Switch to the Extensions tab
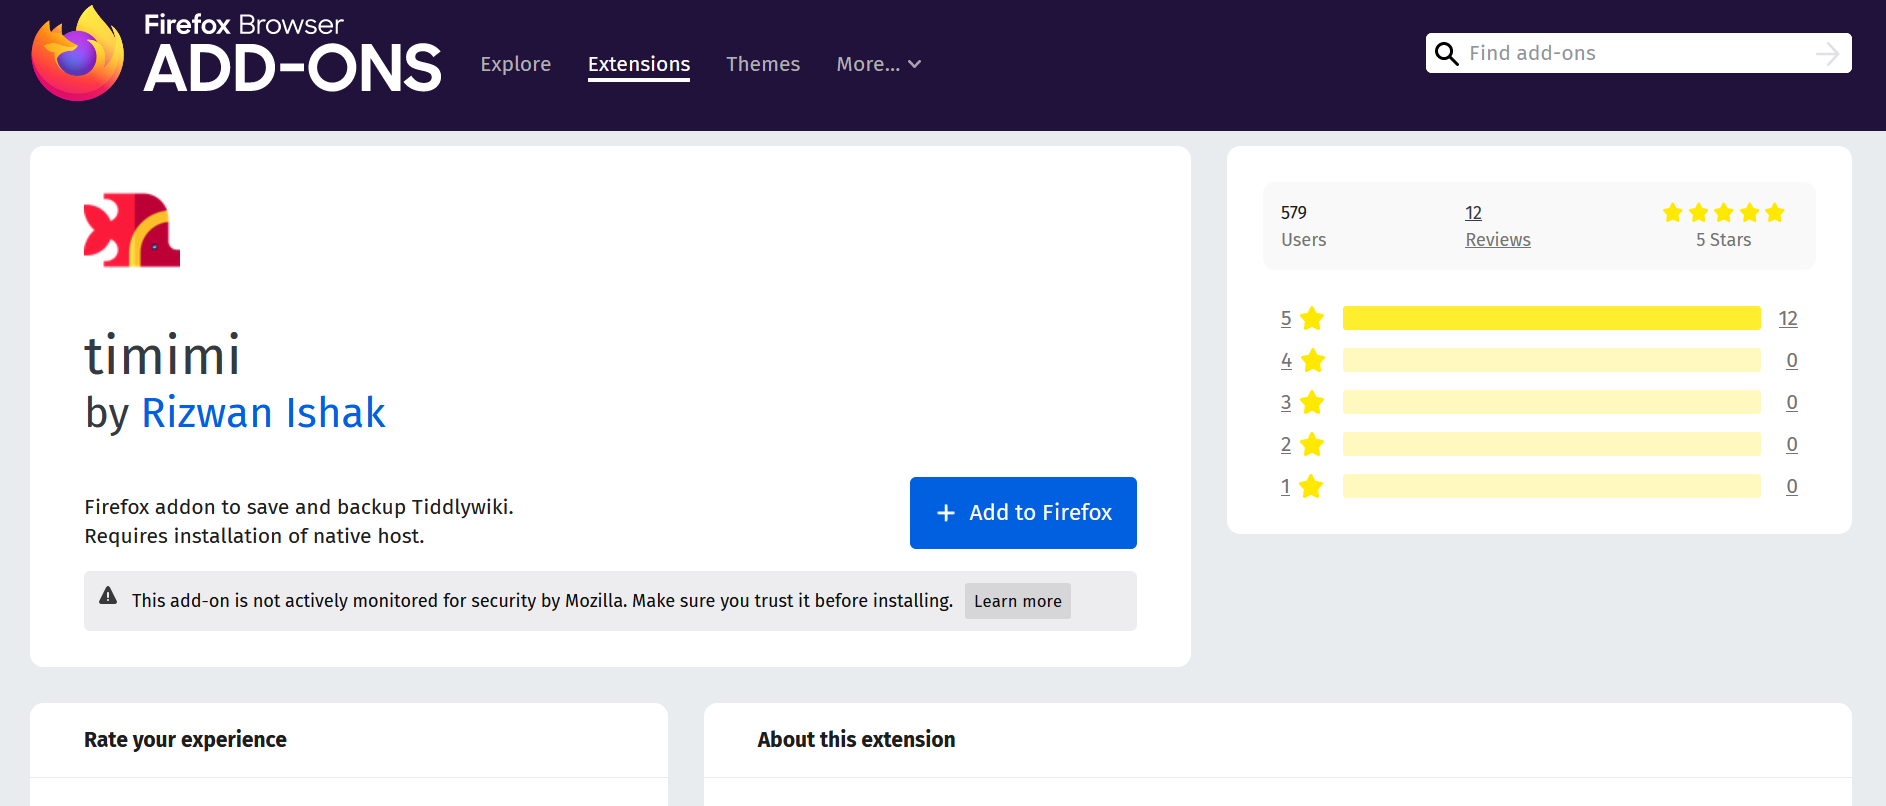Image resolution: width=1886 pixels, height=806 pixels. pyautogui.click(x=638, y=64)
